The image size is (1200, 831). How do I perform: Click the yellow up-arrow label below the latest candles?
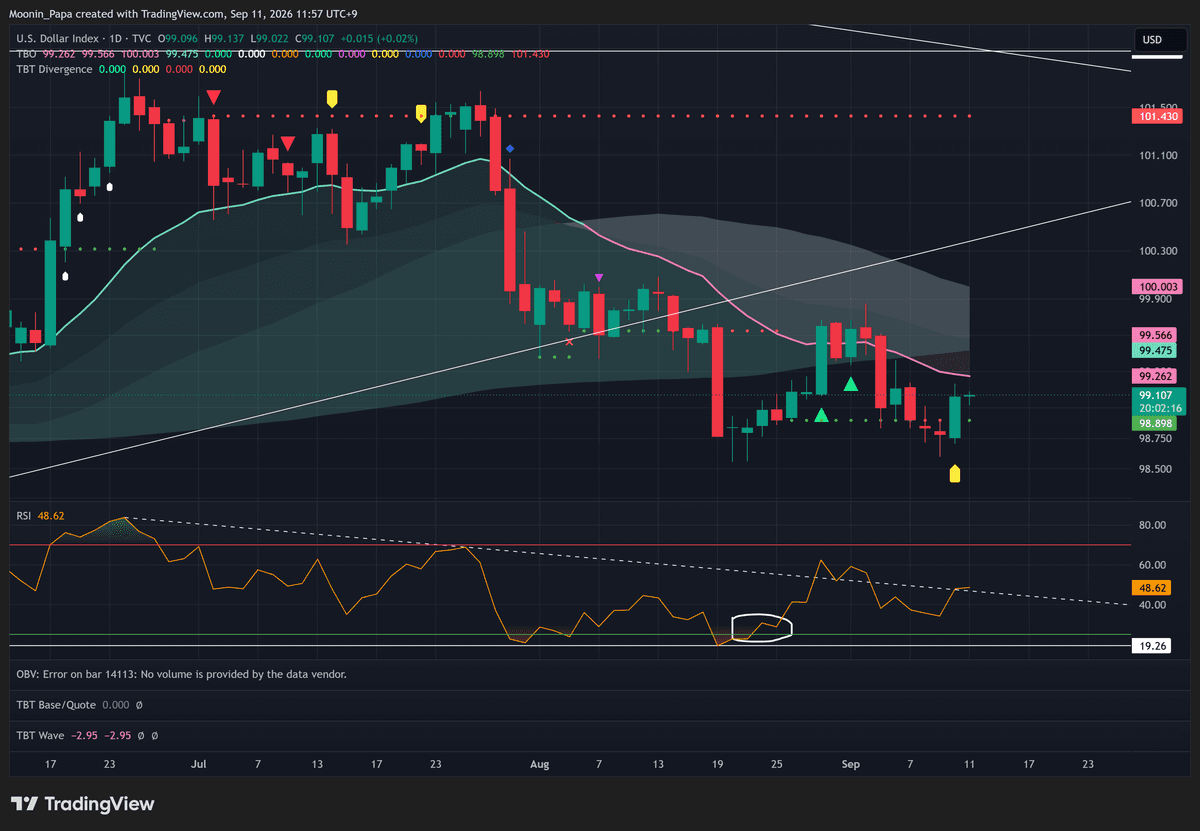coord(954,474)
